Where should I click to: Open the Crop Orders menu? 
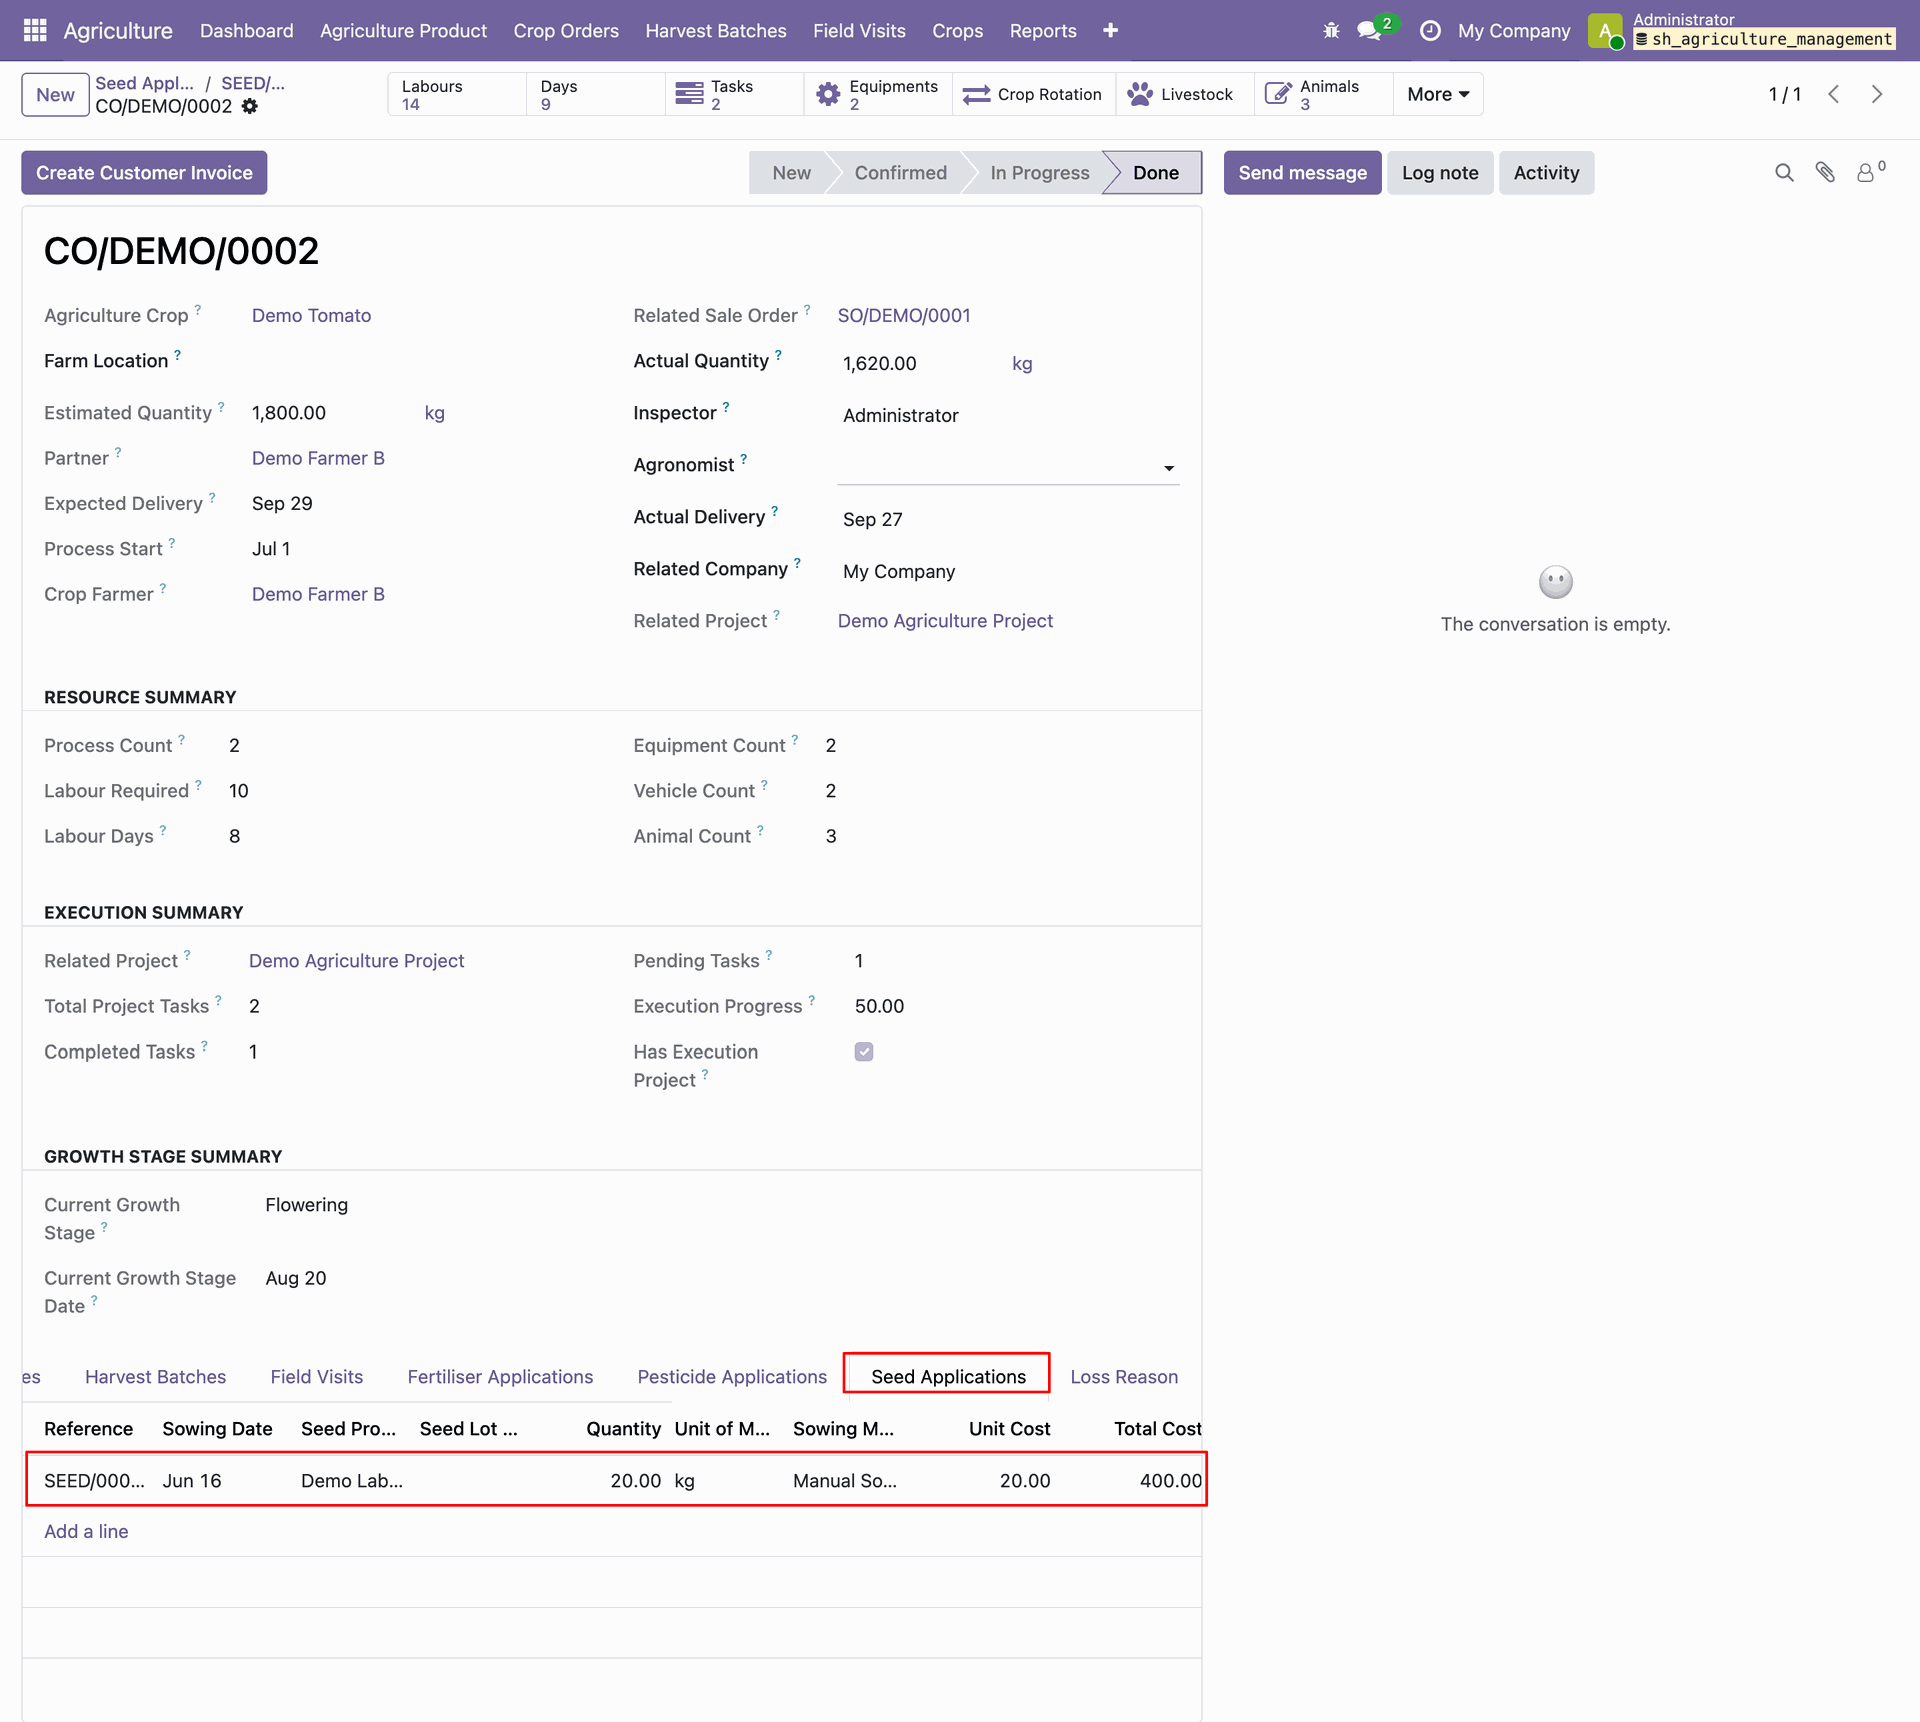(566, 31)
